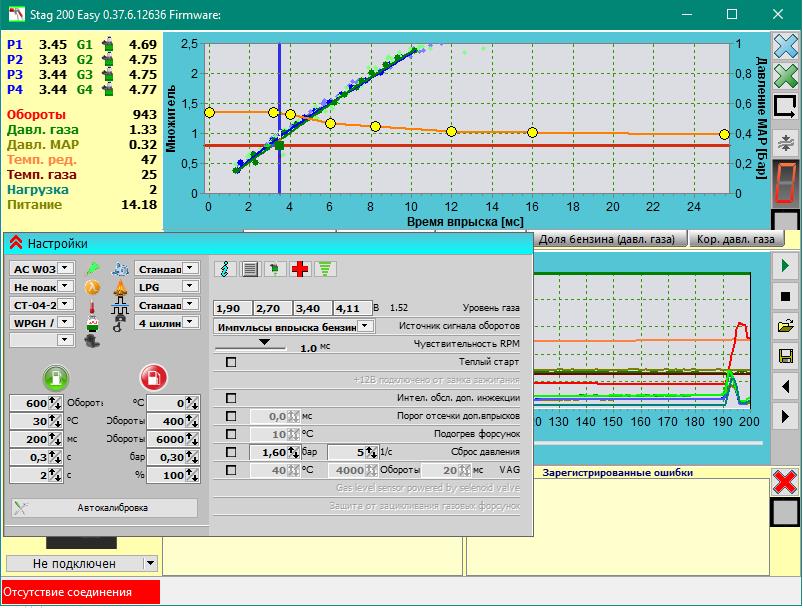The height and width of the screenshot is (608, 803).
Task: Click the green funnel filter icon
Action: (325, 269)
